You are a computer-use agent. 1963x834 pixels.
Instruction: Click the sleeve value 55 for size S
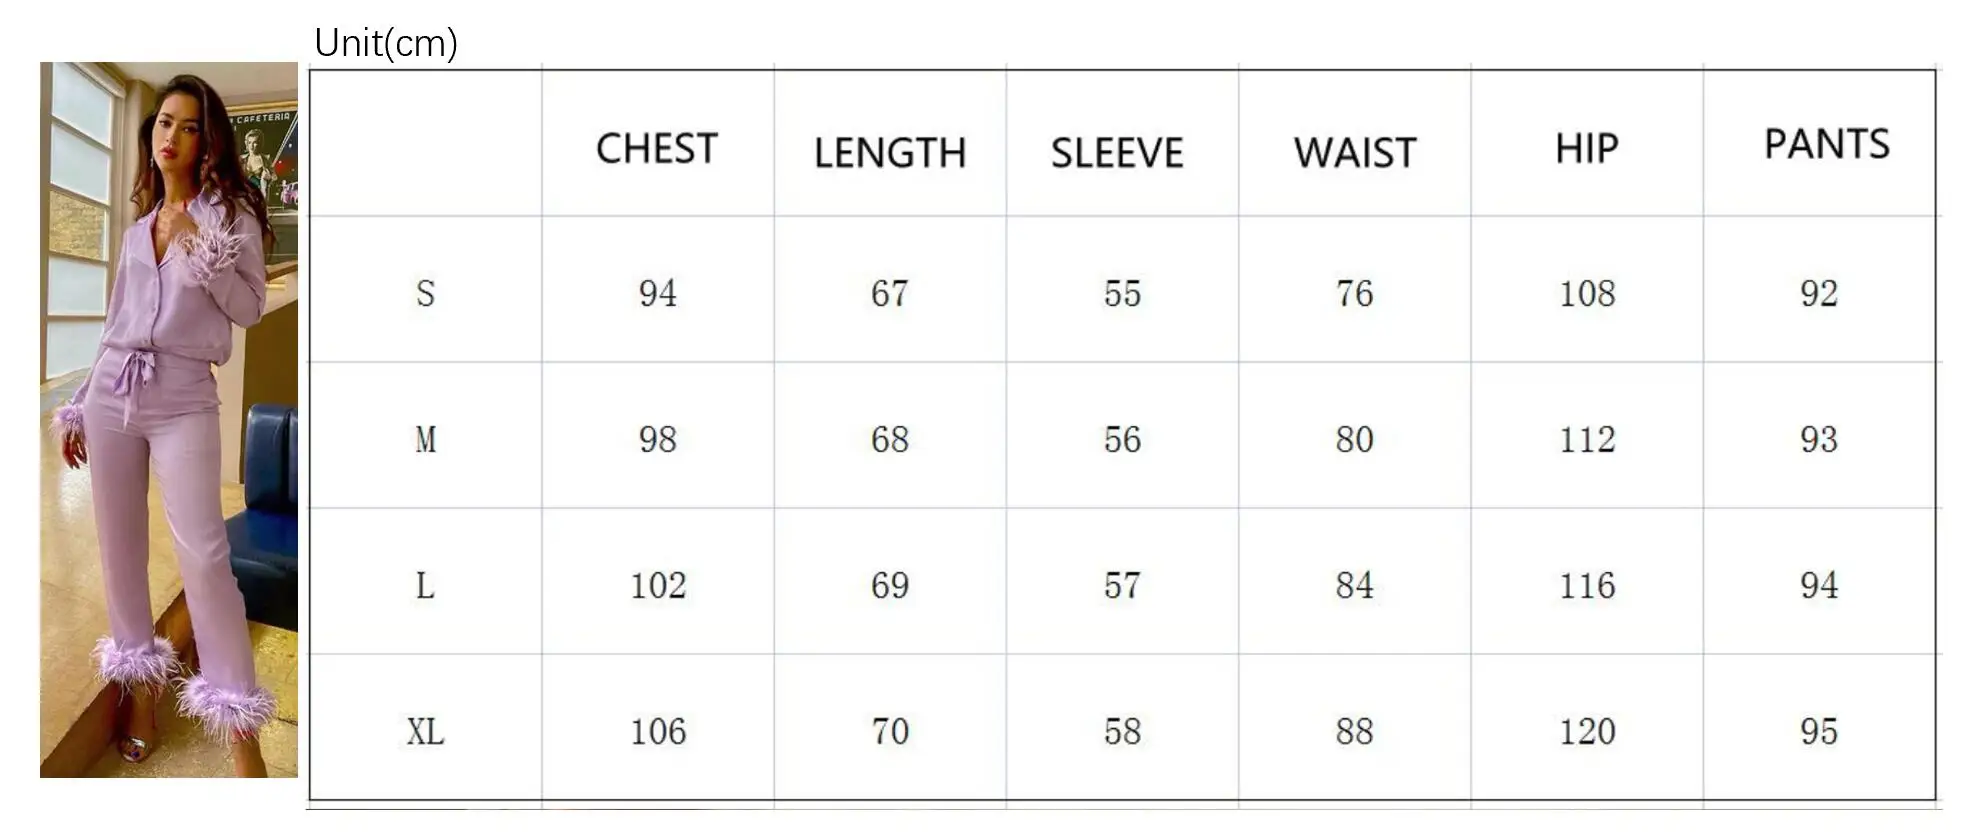pyautogui.click(x=1122, y=294)
